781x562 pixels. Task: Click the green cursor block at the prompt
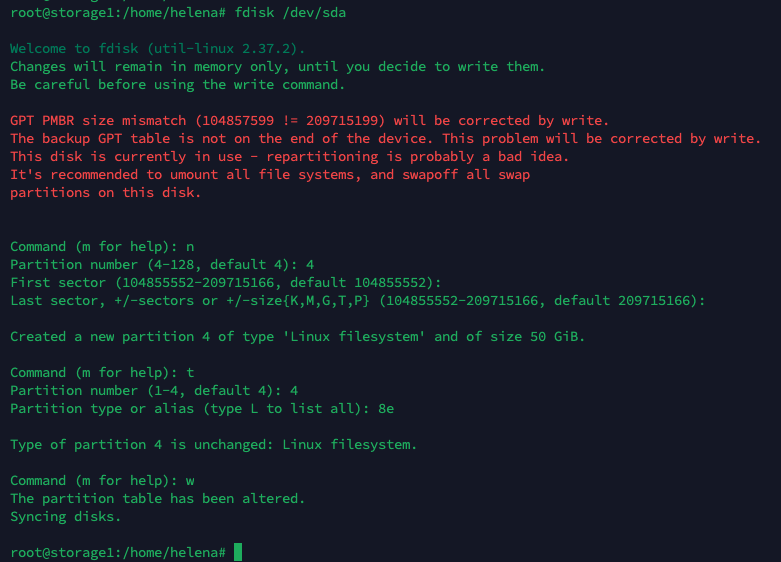[x=238, y=552]
